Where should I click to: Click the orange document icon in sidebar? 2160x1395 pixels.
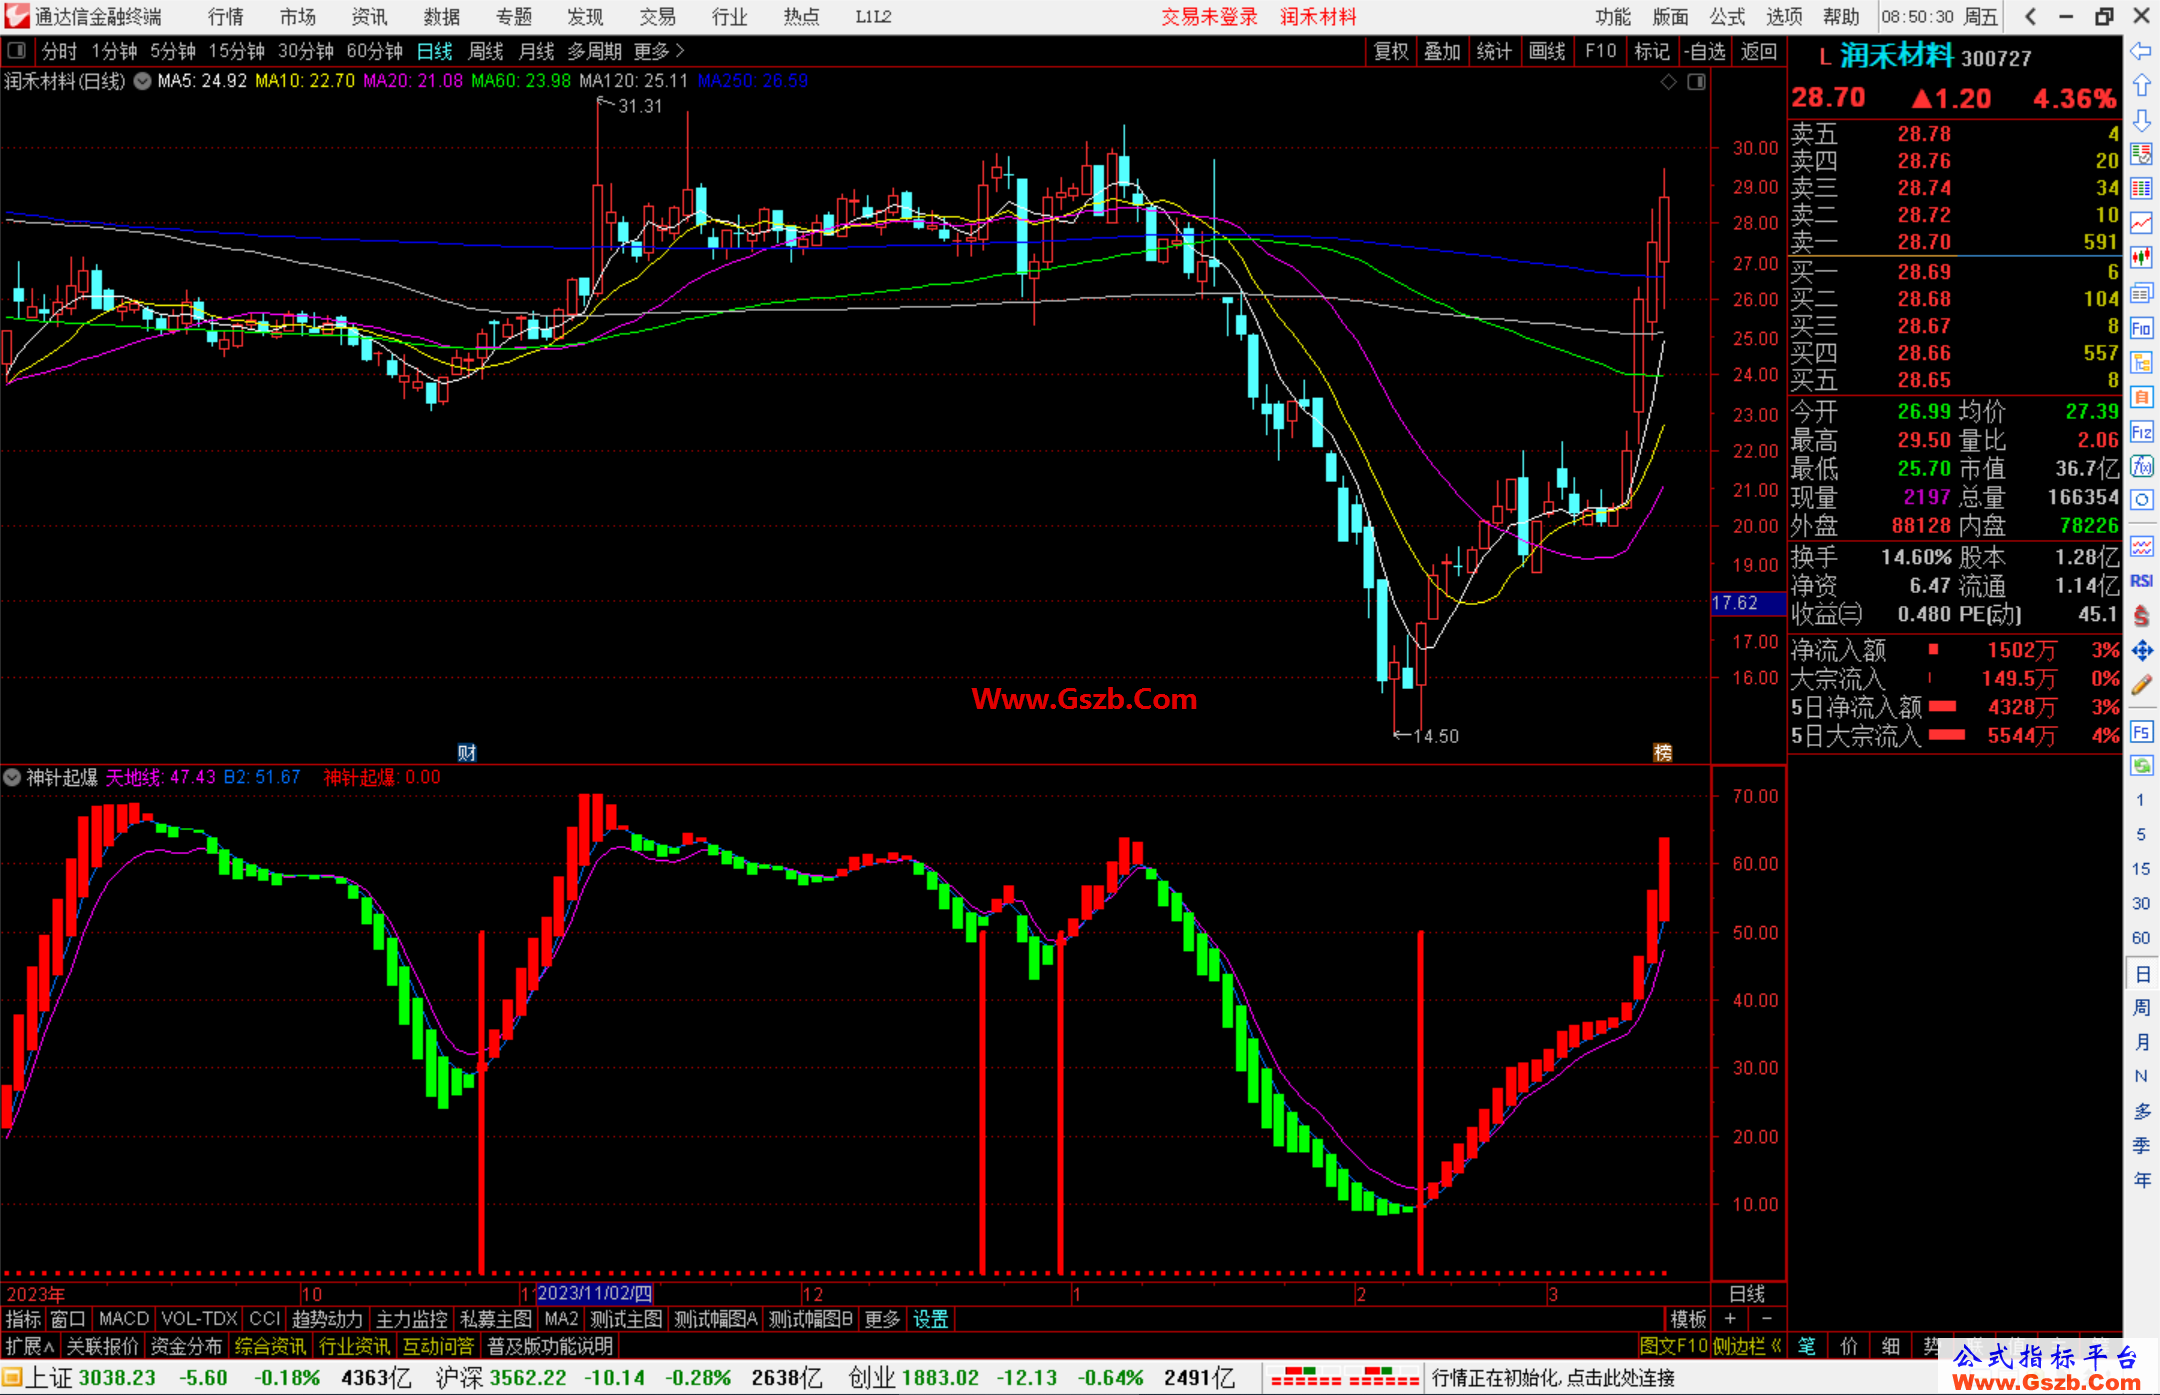click(2141, 397)
